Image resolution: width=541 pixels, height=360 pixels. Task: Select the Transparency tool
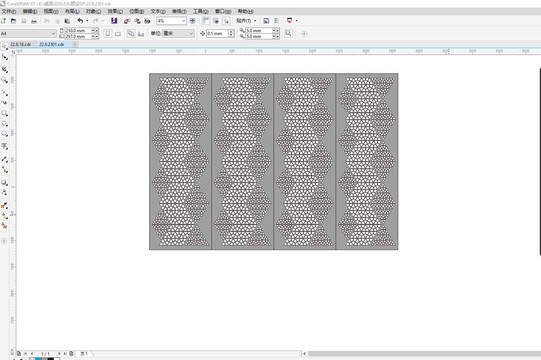[4, 192]
